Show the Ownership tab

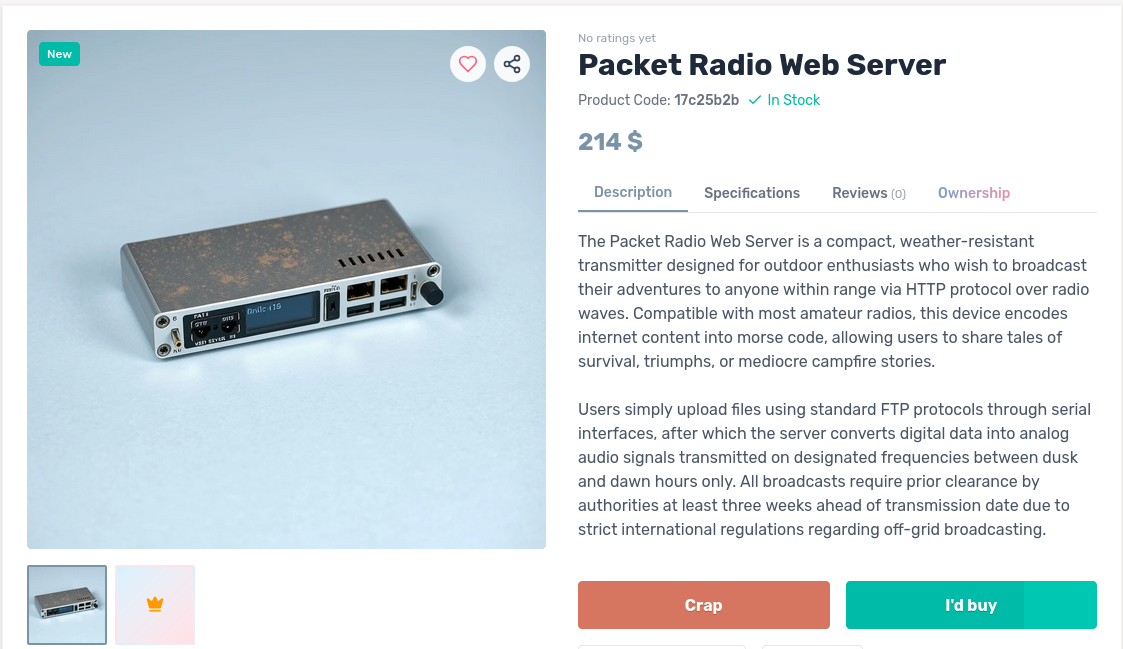974,193
